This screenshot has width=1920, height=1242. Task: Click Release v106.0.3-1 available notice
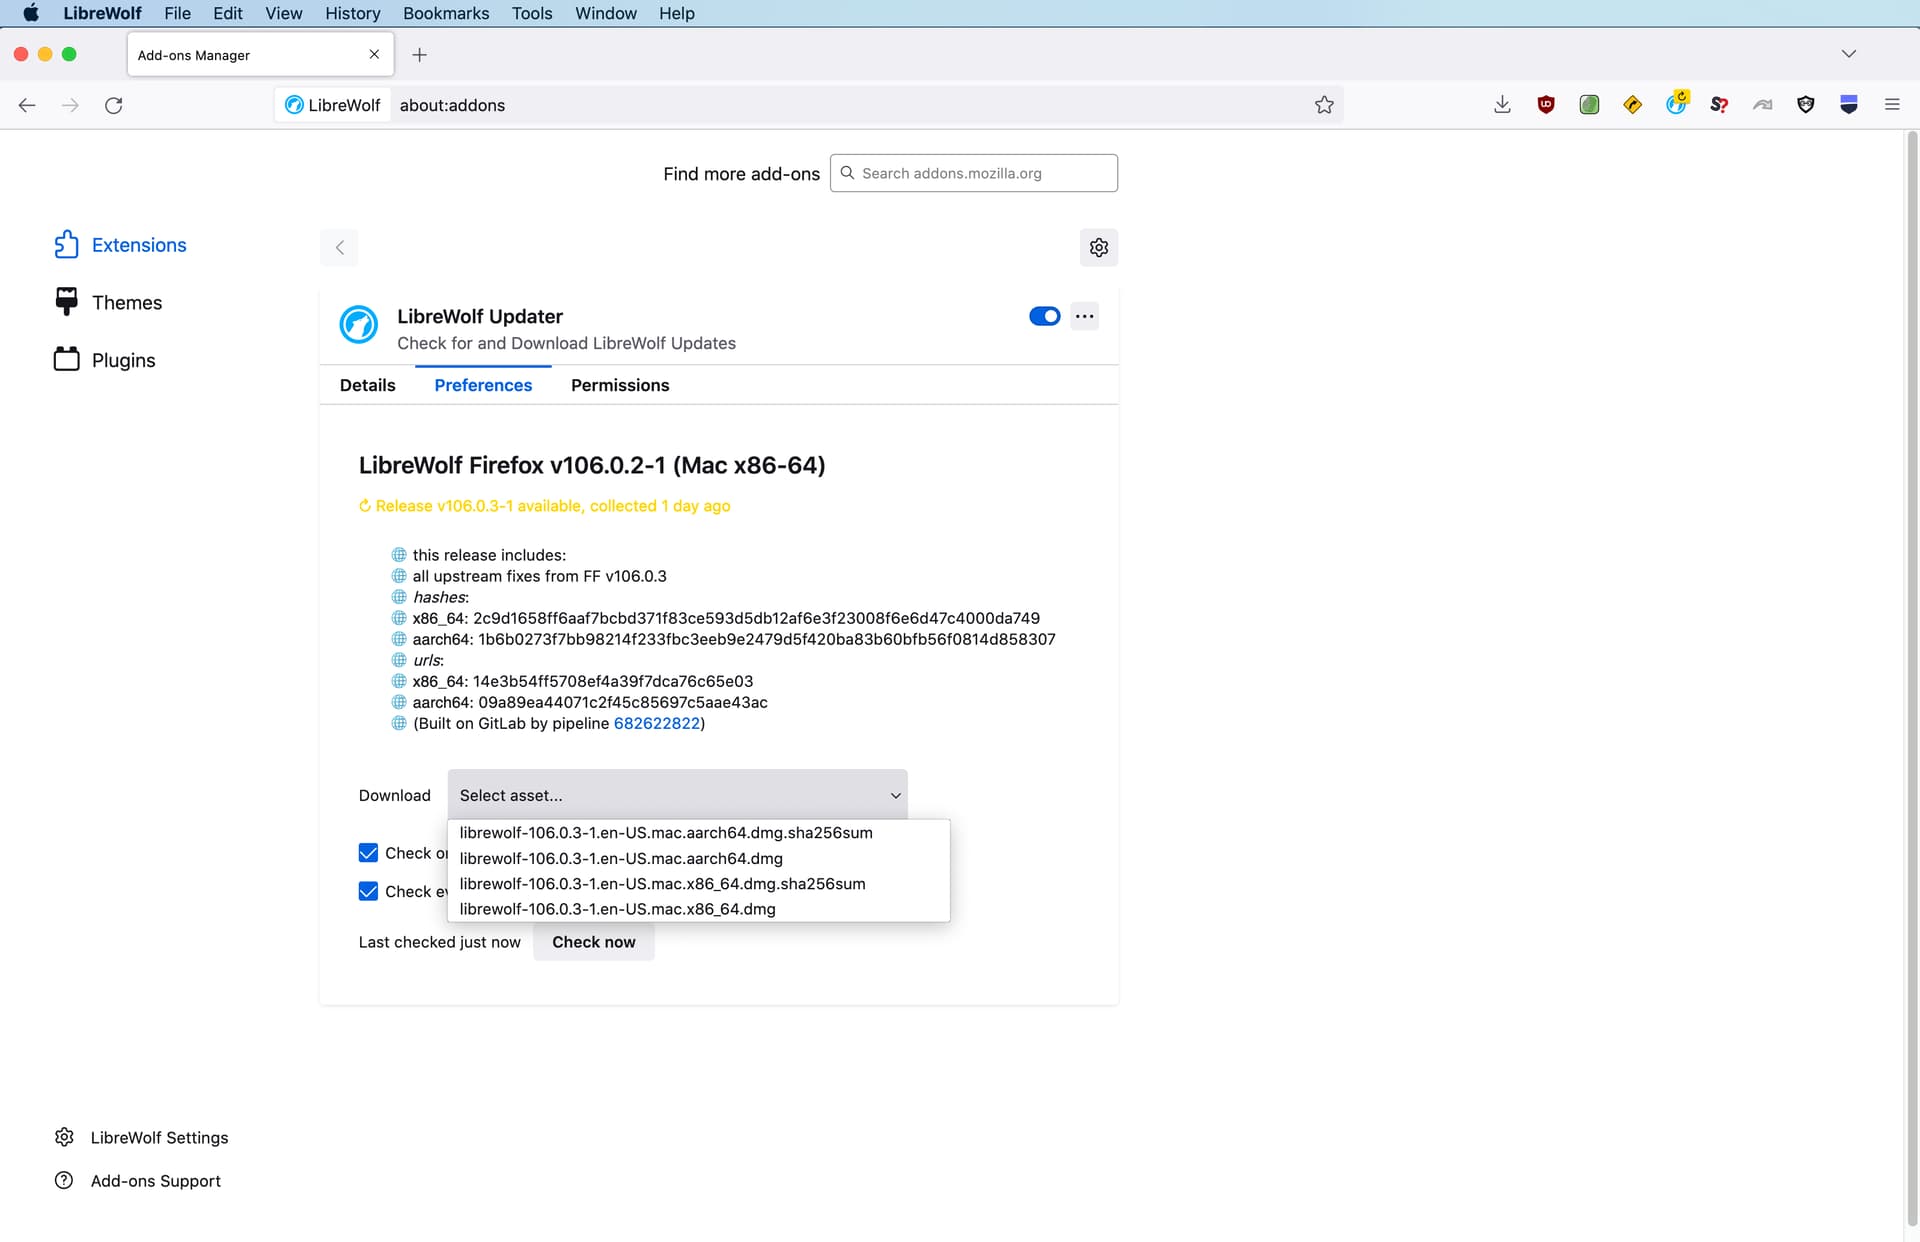coord(544,506)
